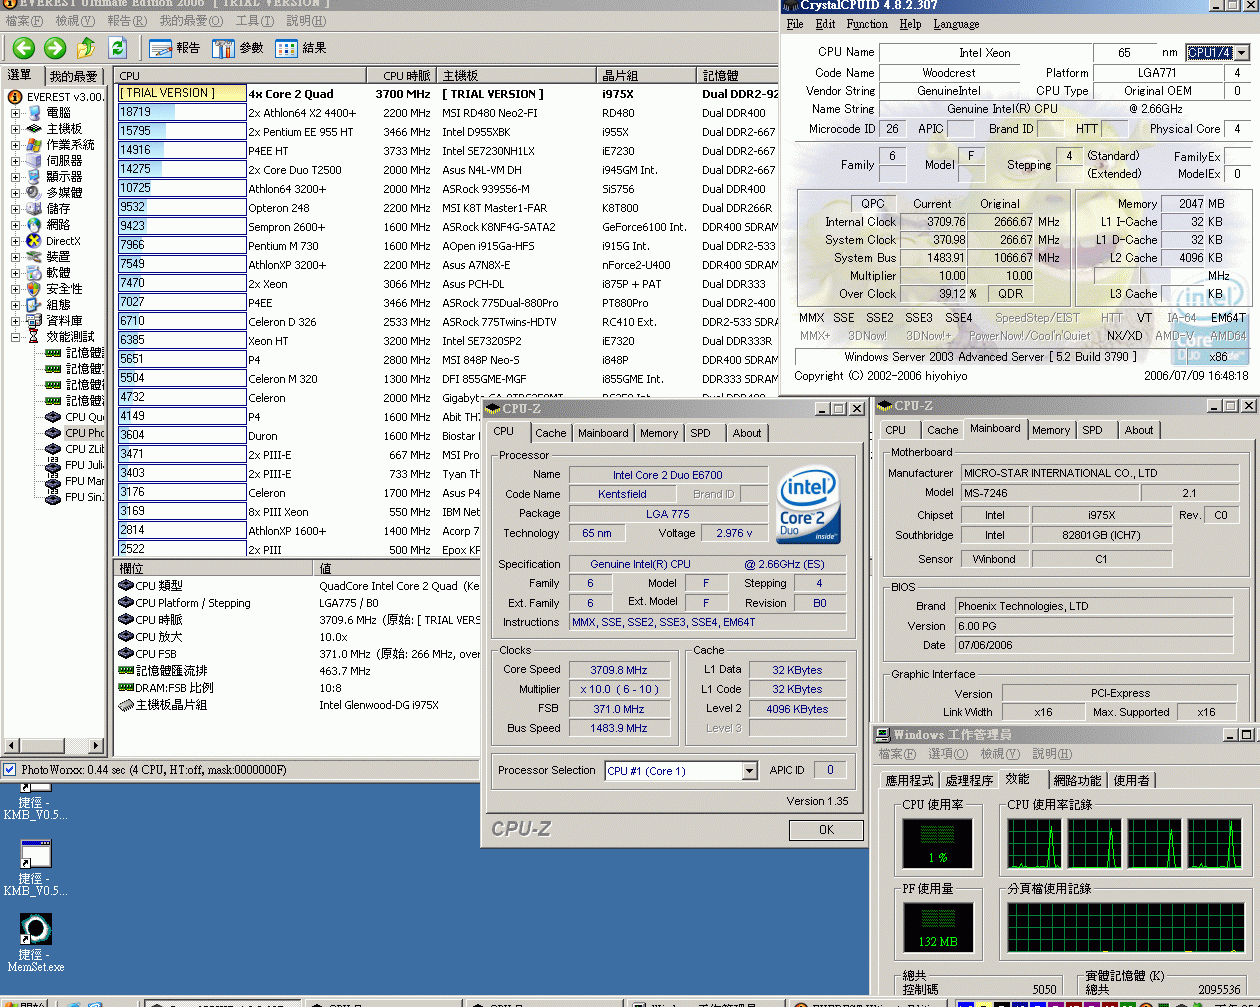Expand the DirectX tree node

pyautogui.click(x=16, y=241)
